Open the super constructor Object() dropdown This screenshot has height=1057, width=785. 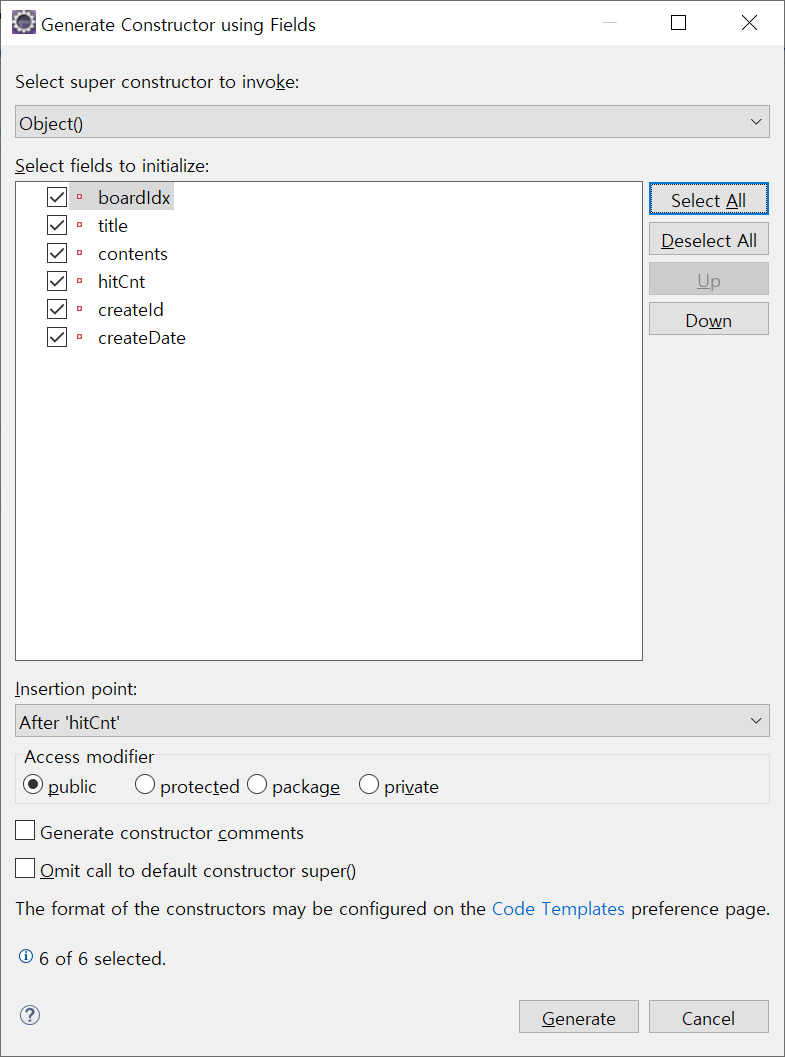click(392, 122)
